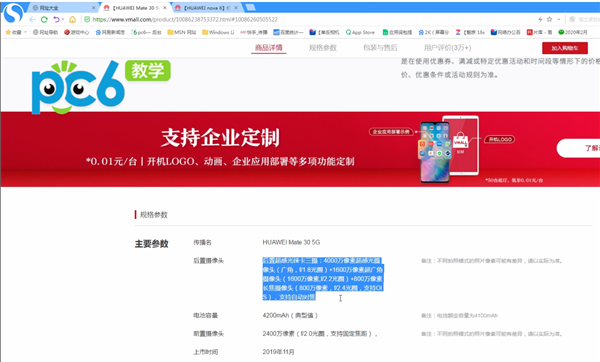Click the search box beside the address bar
Screen dimensions: 600x362
point(585,19)
